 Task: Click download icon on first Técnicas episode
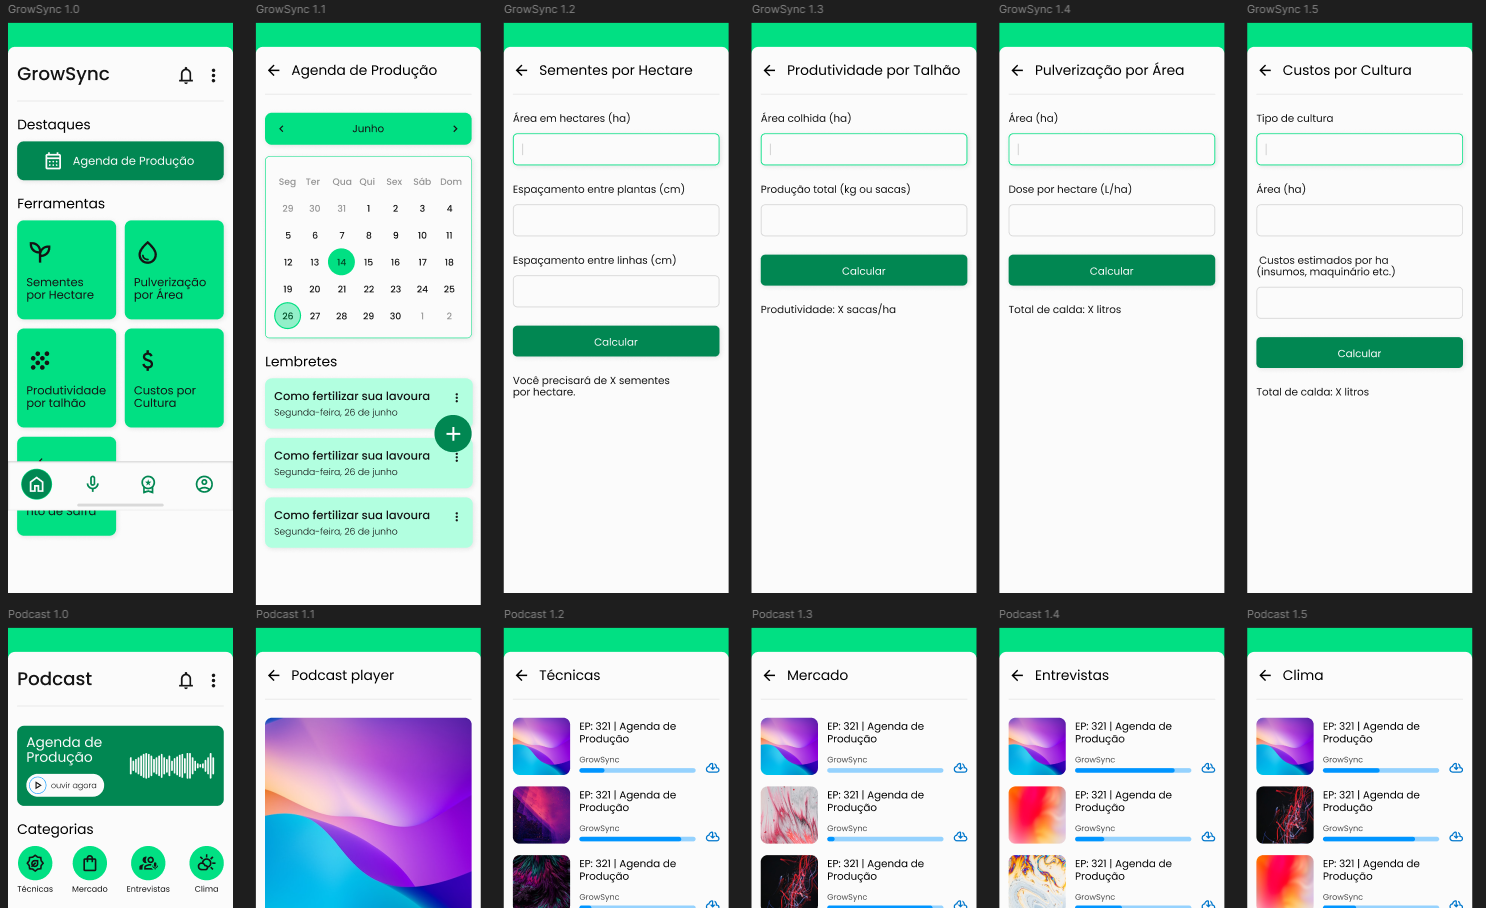(x=713, y=768)
